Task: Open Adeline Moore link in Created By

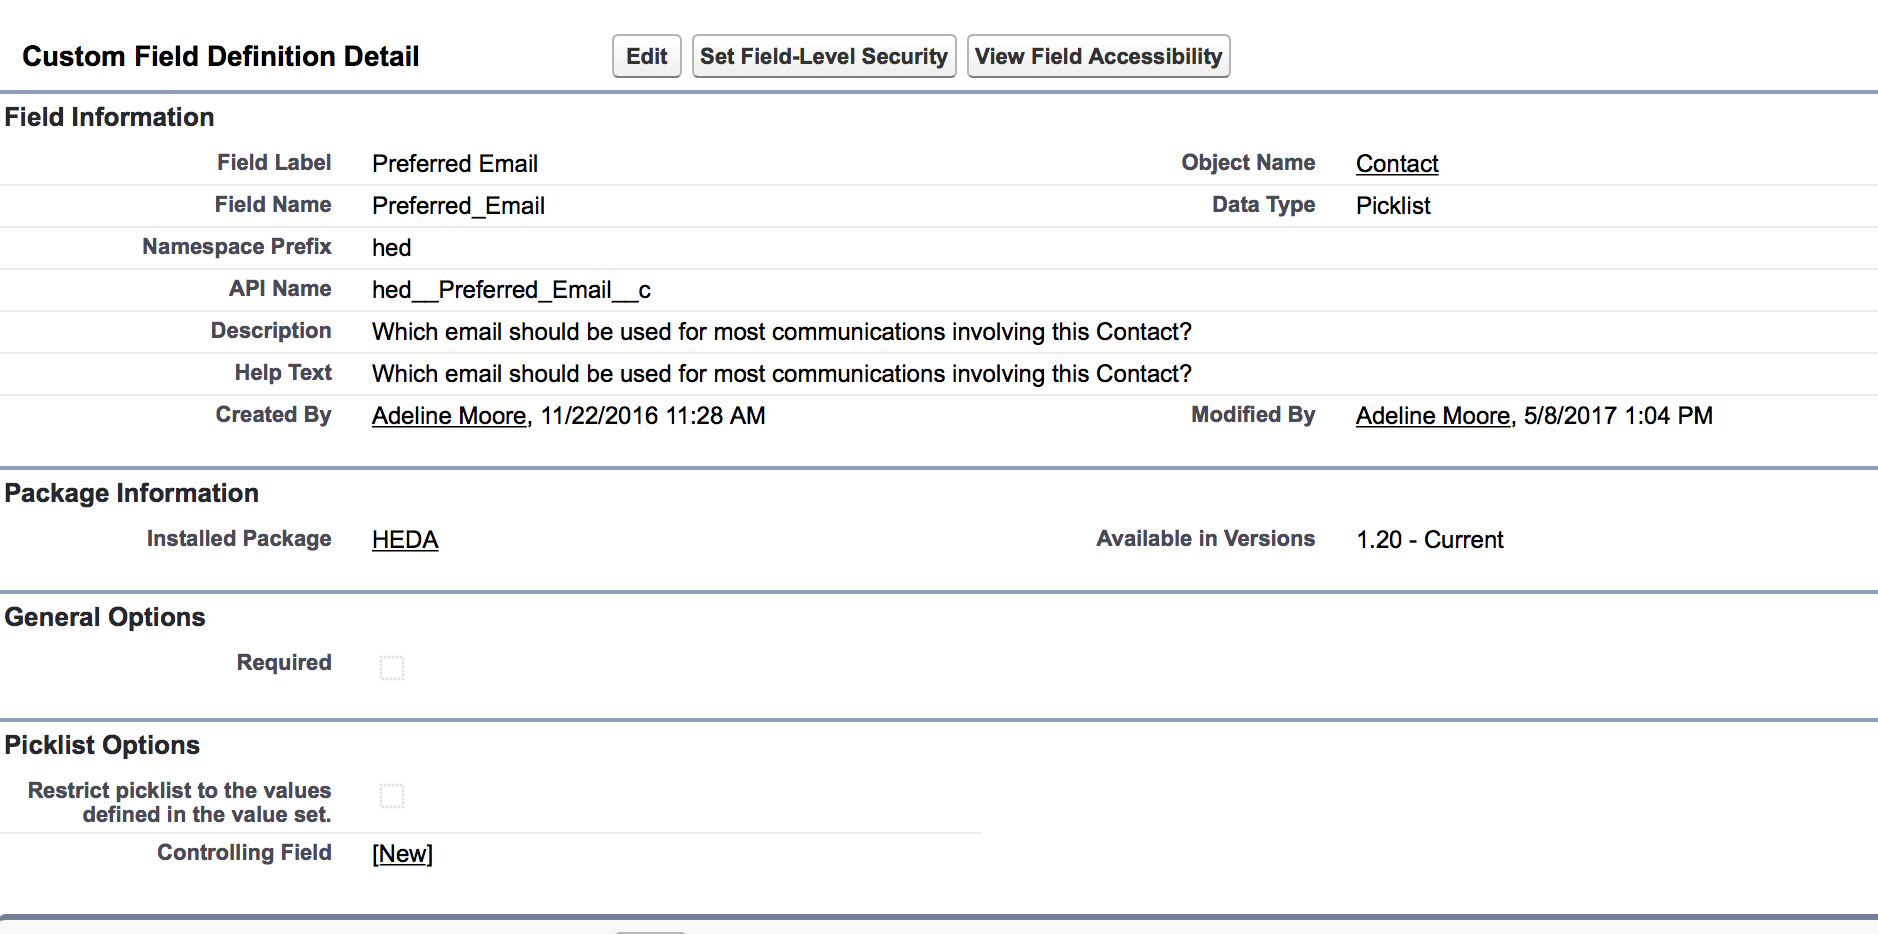Action: coord(449,416)
